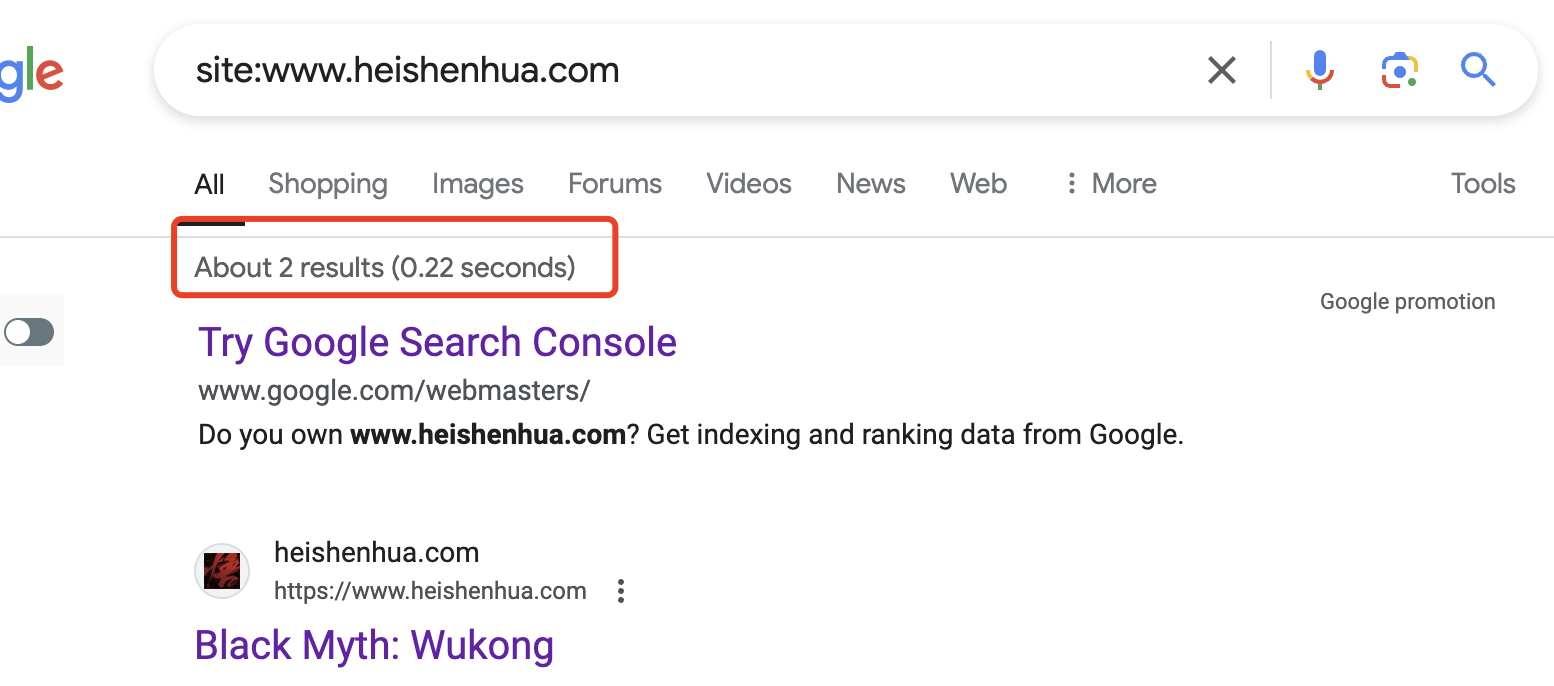Click the https://www.heishenhua.com URL text

pos(430,591)
